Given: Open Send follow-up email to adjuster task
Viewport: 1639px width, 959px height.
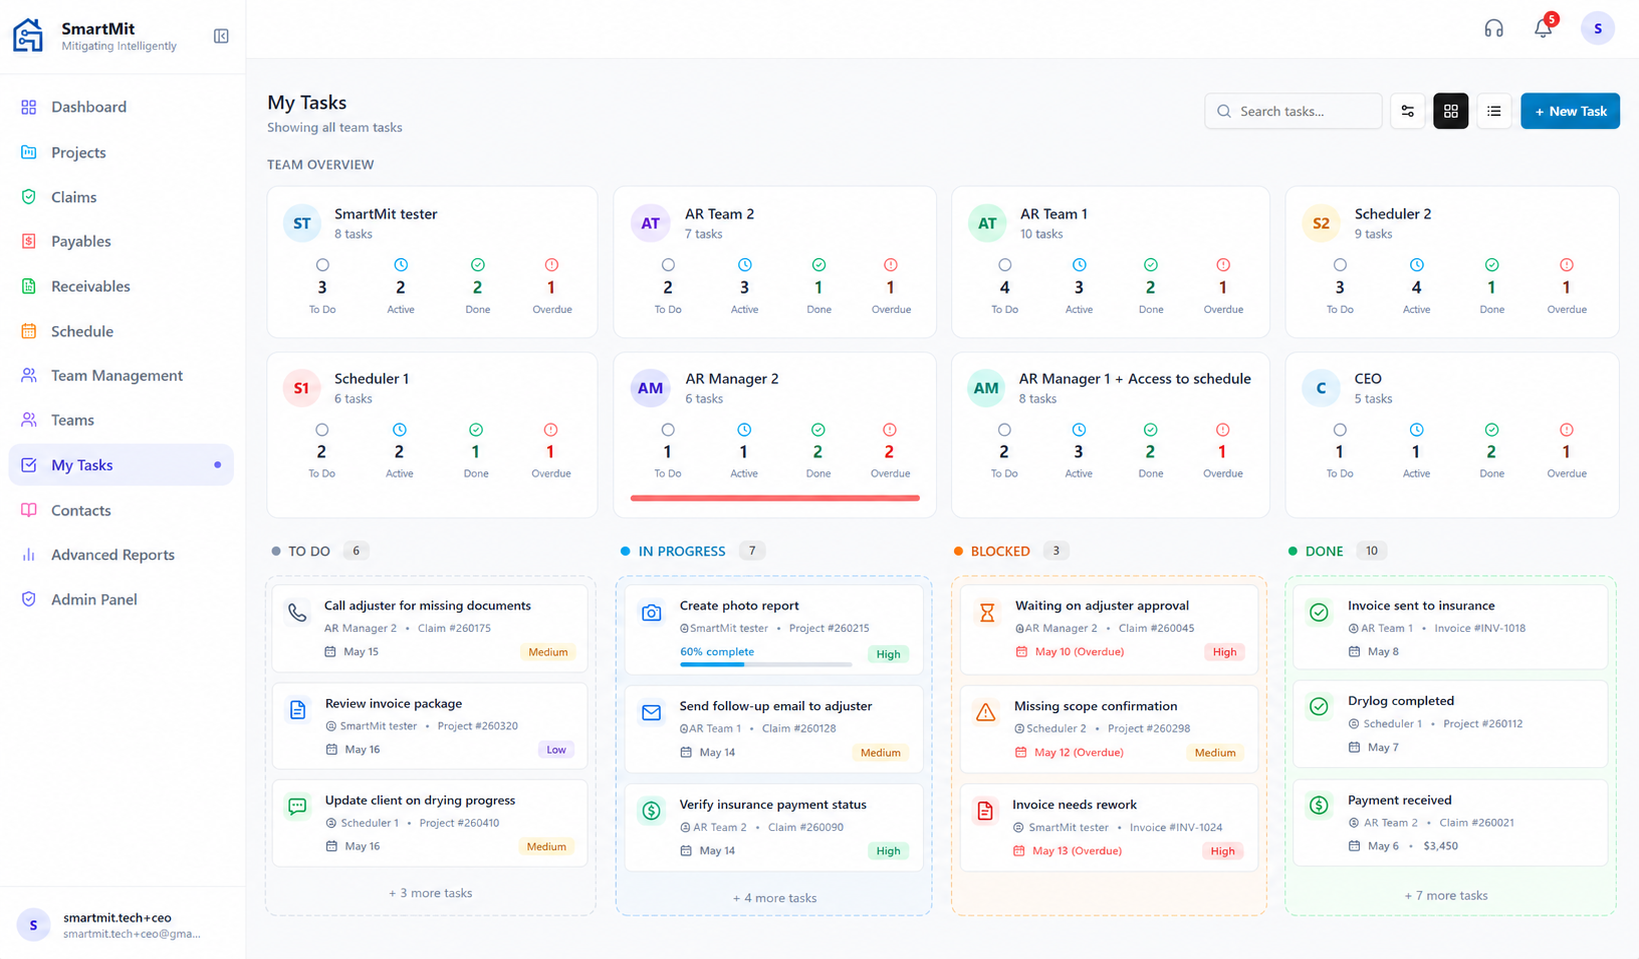Looking at the screenshot, I should point(774,728).
